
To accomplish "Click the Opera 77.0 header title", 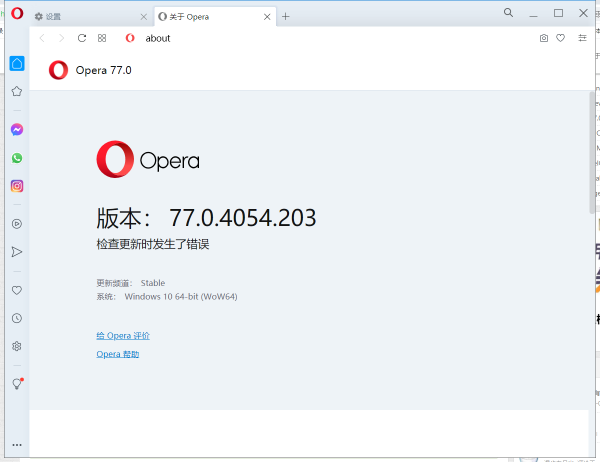I will 103,70.
